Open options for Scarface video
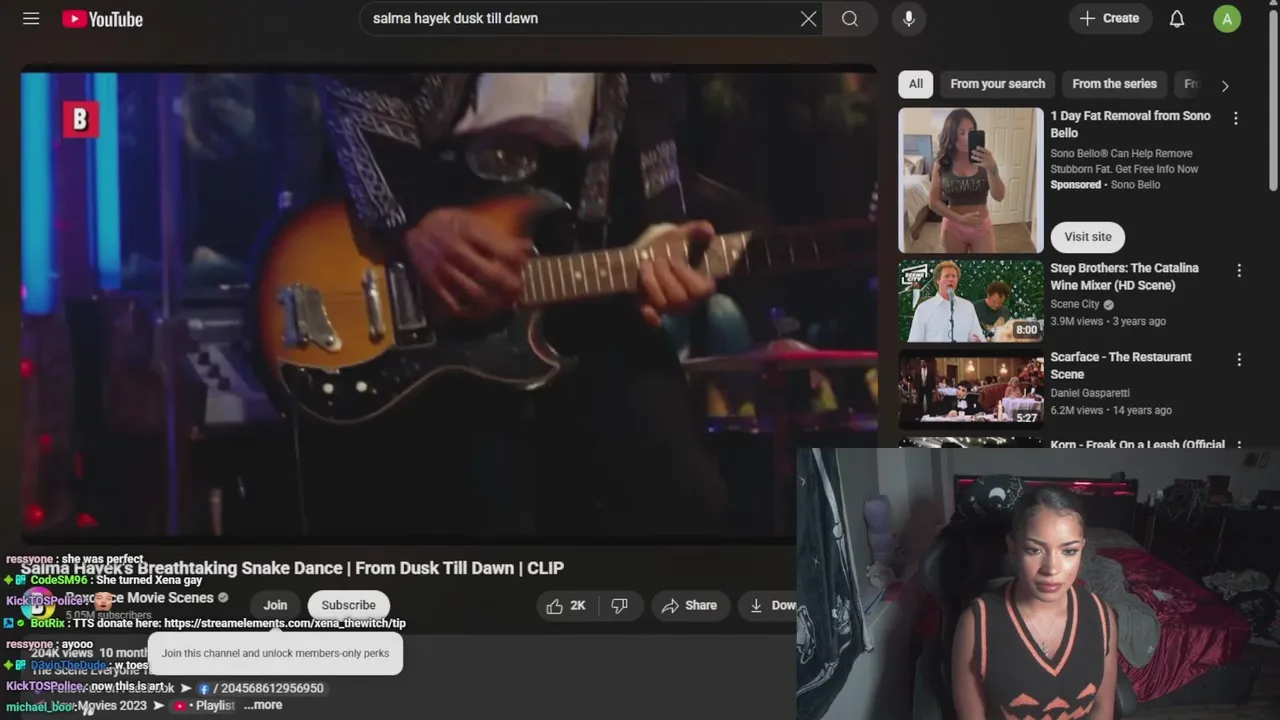Image resolution: width=1280 pixels, height=720 pixels. (1239, 359)
